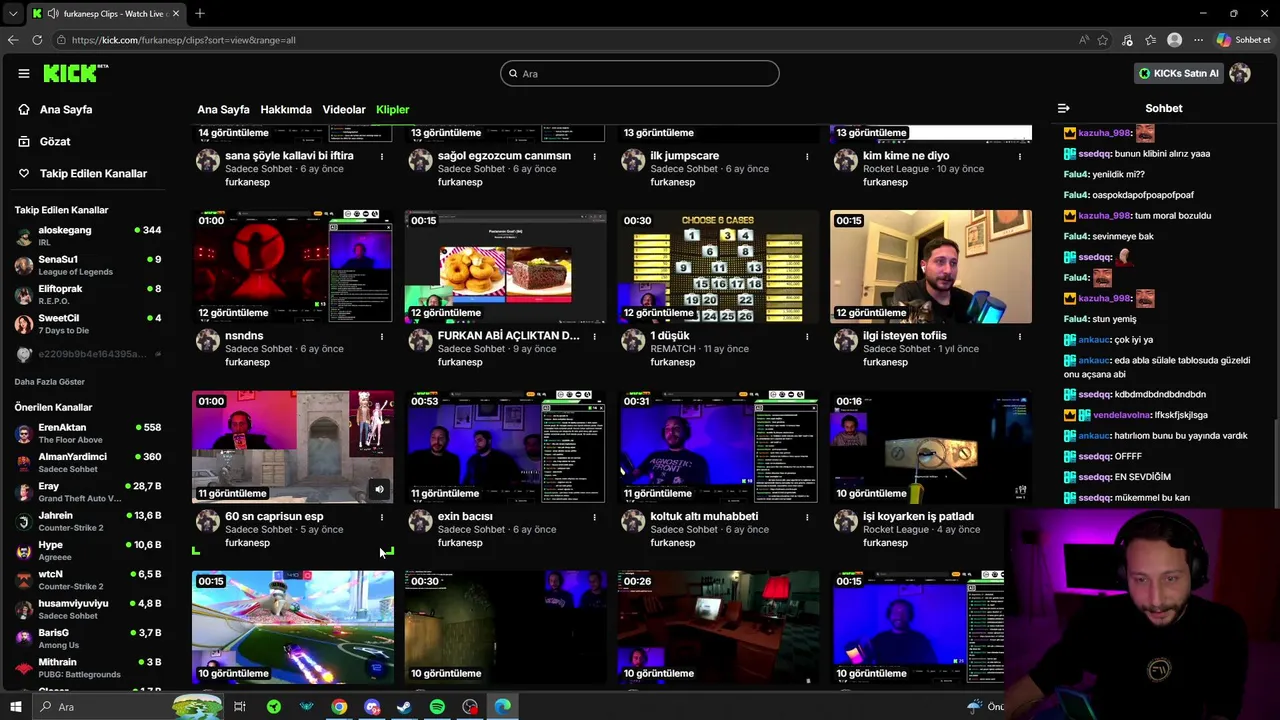Open SweetCil channel in followed list
Screen dimensions: 1280x720
click(x=88, y=324)
